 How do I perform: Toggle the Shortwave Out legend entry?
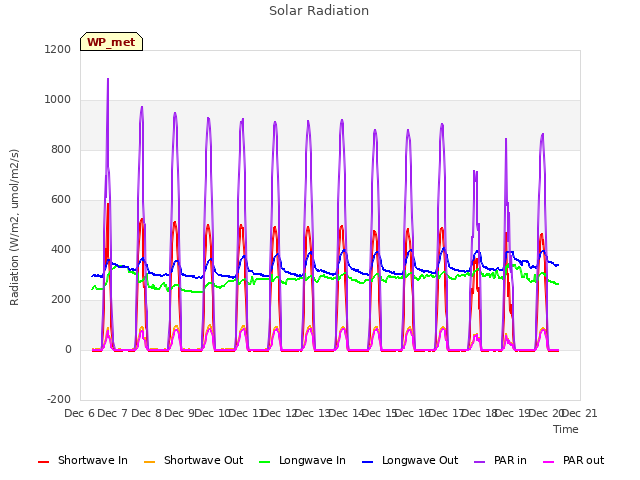coord(193,460)
